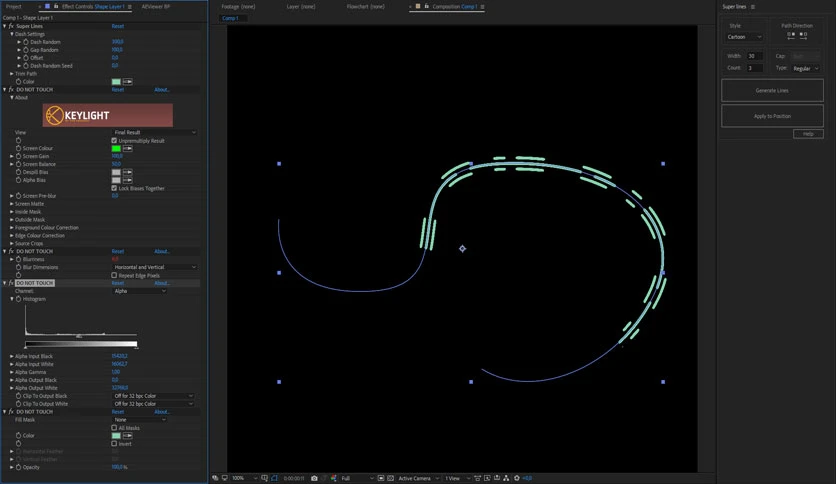Select right path direction option
The image size is (836, 484).
coord(803,35)
